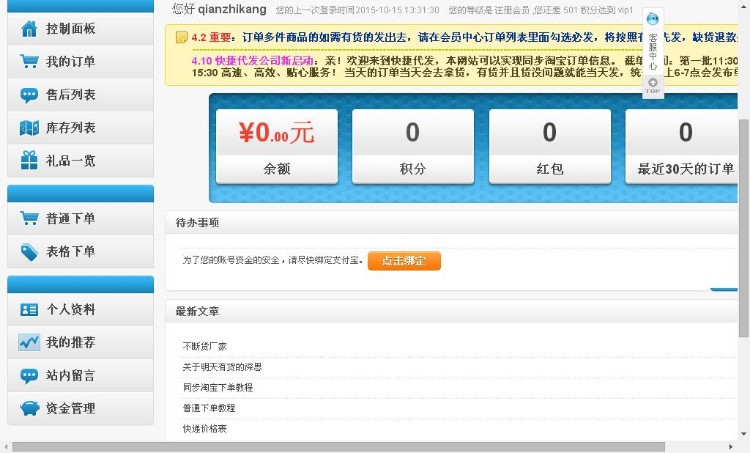Click the 4.10 快捷代发公司新启动 notice
This screenshot has width=750, height=453.
[252, 61]
